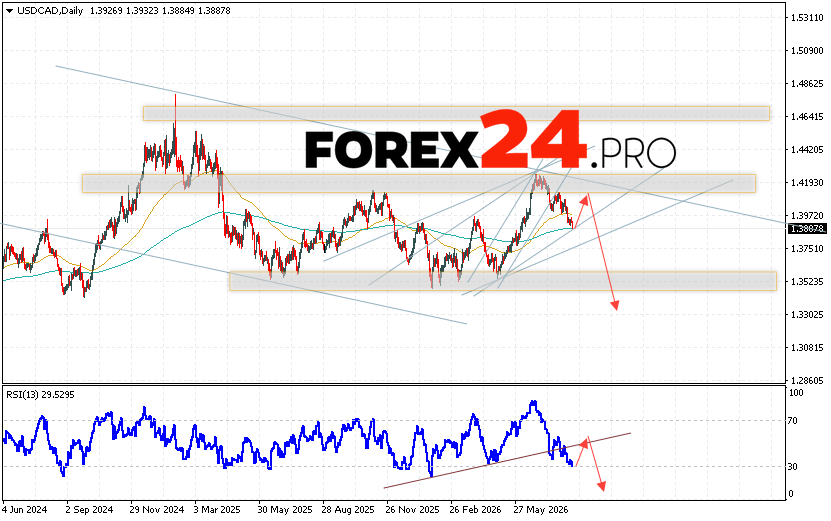Click the RSI(13) 29.5295 indicator label

(x=40, y=394)
